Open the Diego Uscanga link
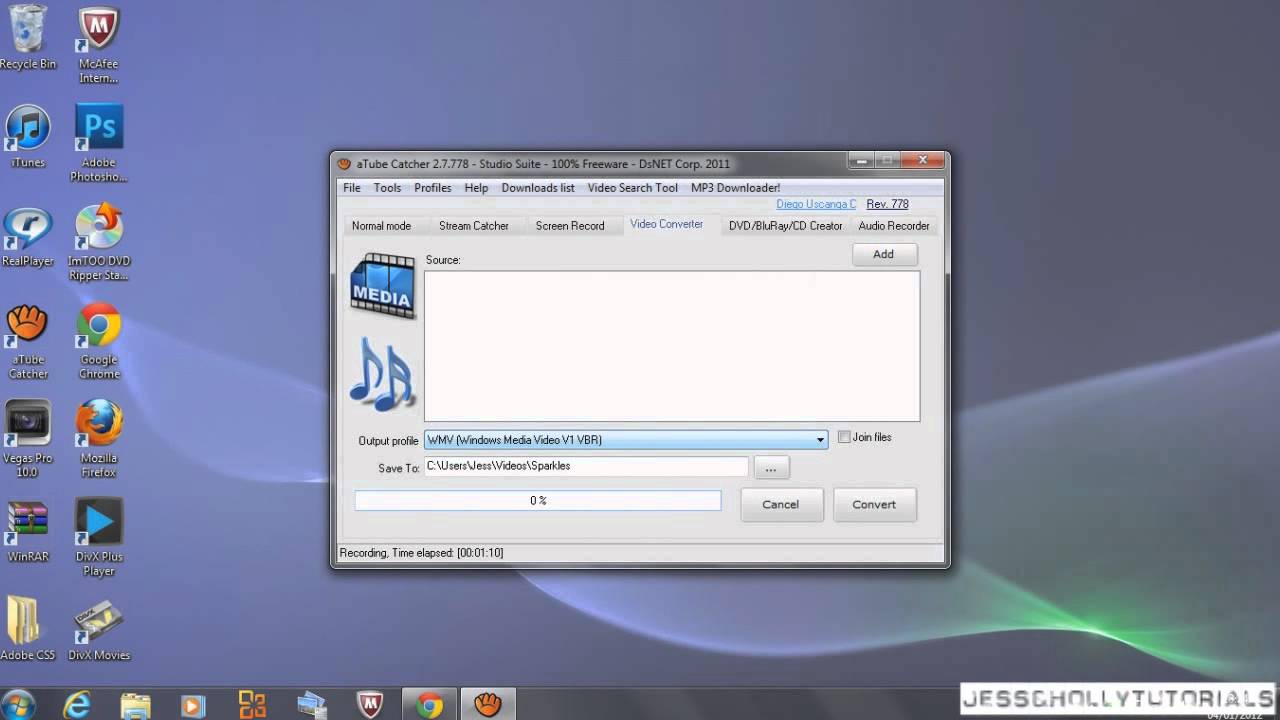1280x720 pixels. (816, 204)
